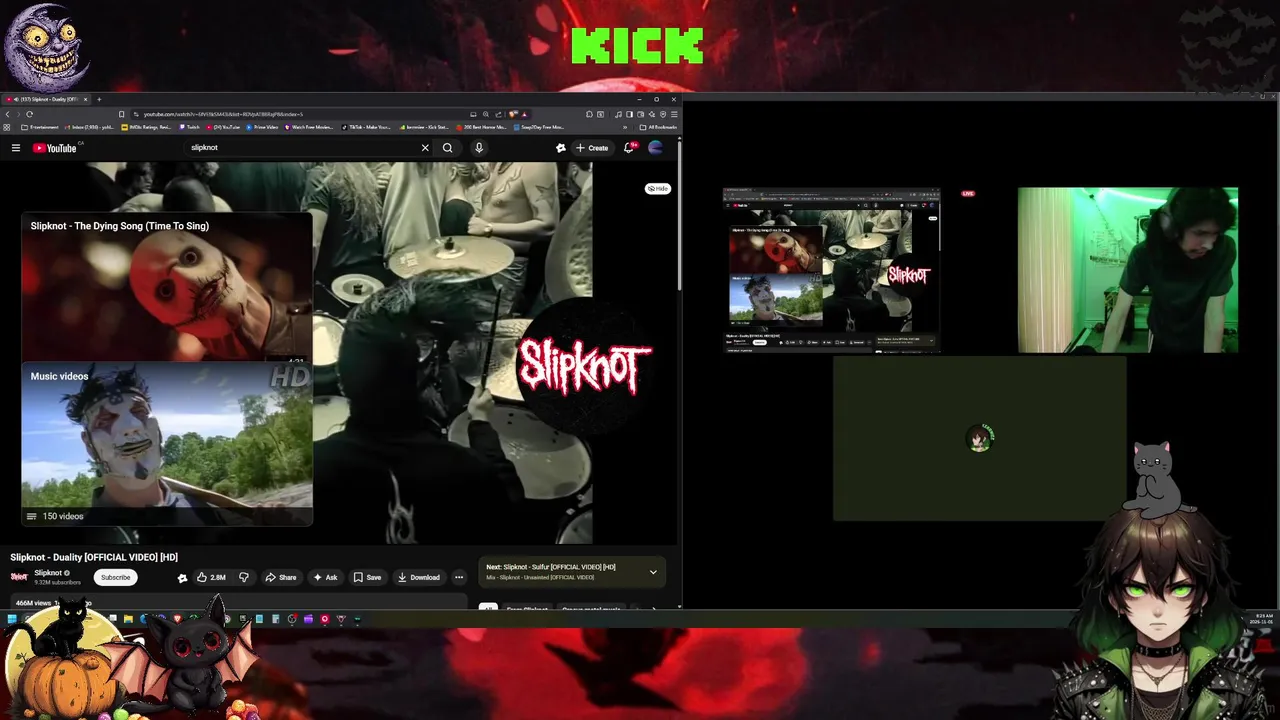Click the Slipknot logo end screen card

(584, 366)
